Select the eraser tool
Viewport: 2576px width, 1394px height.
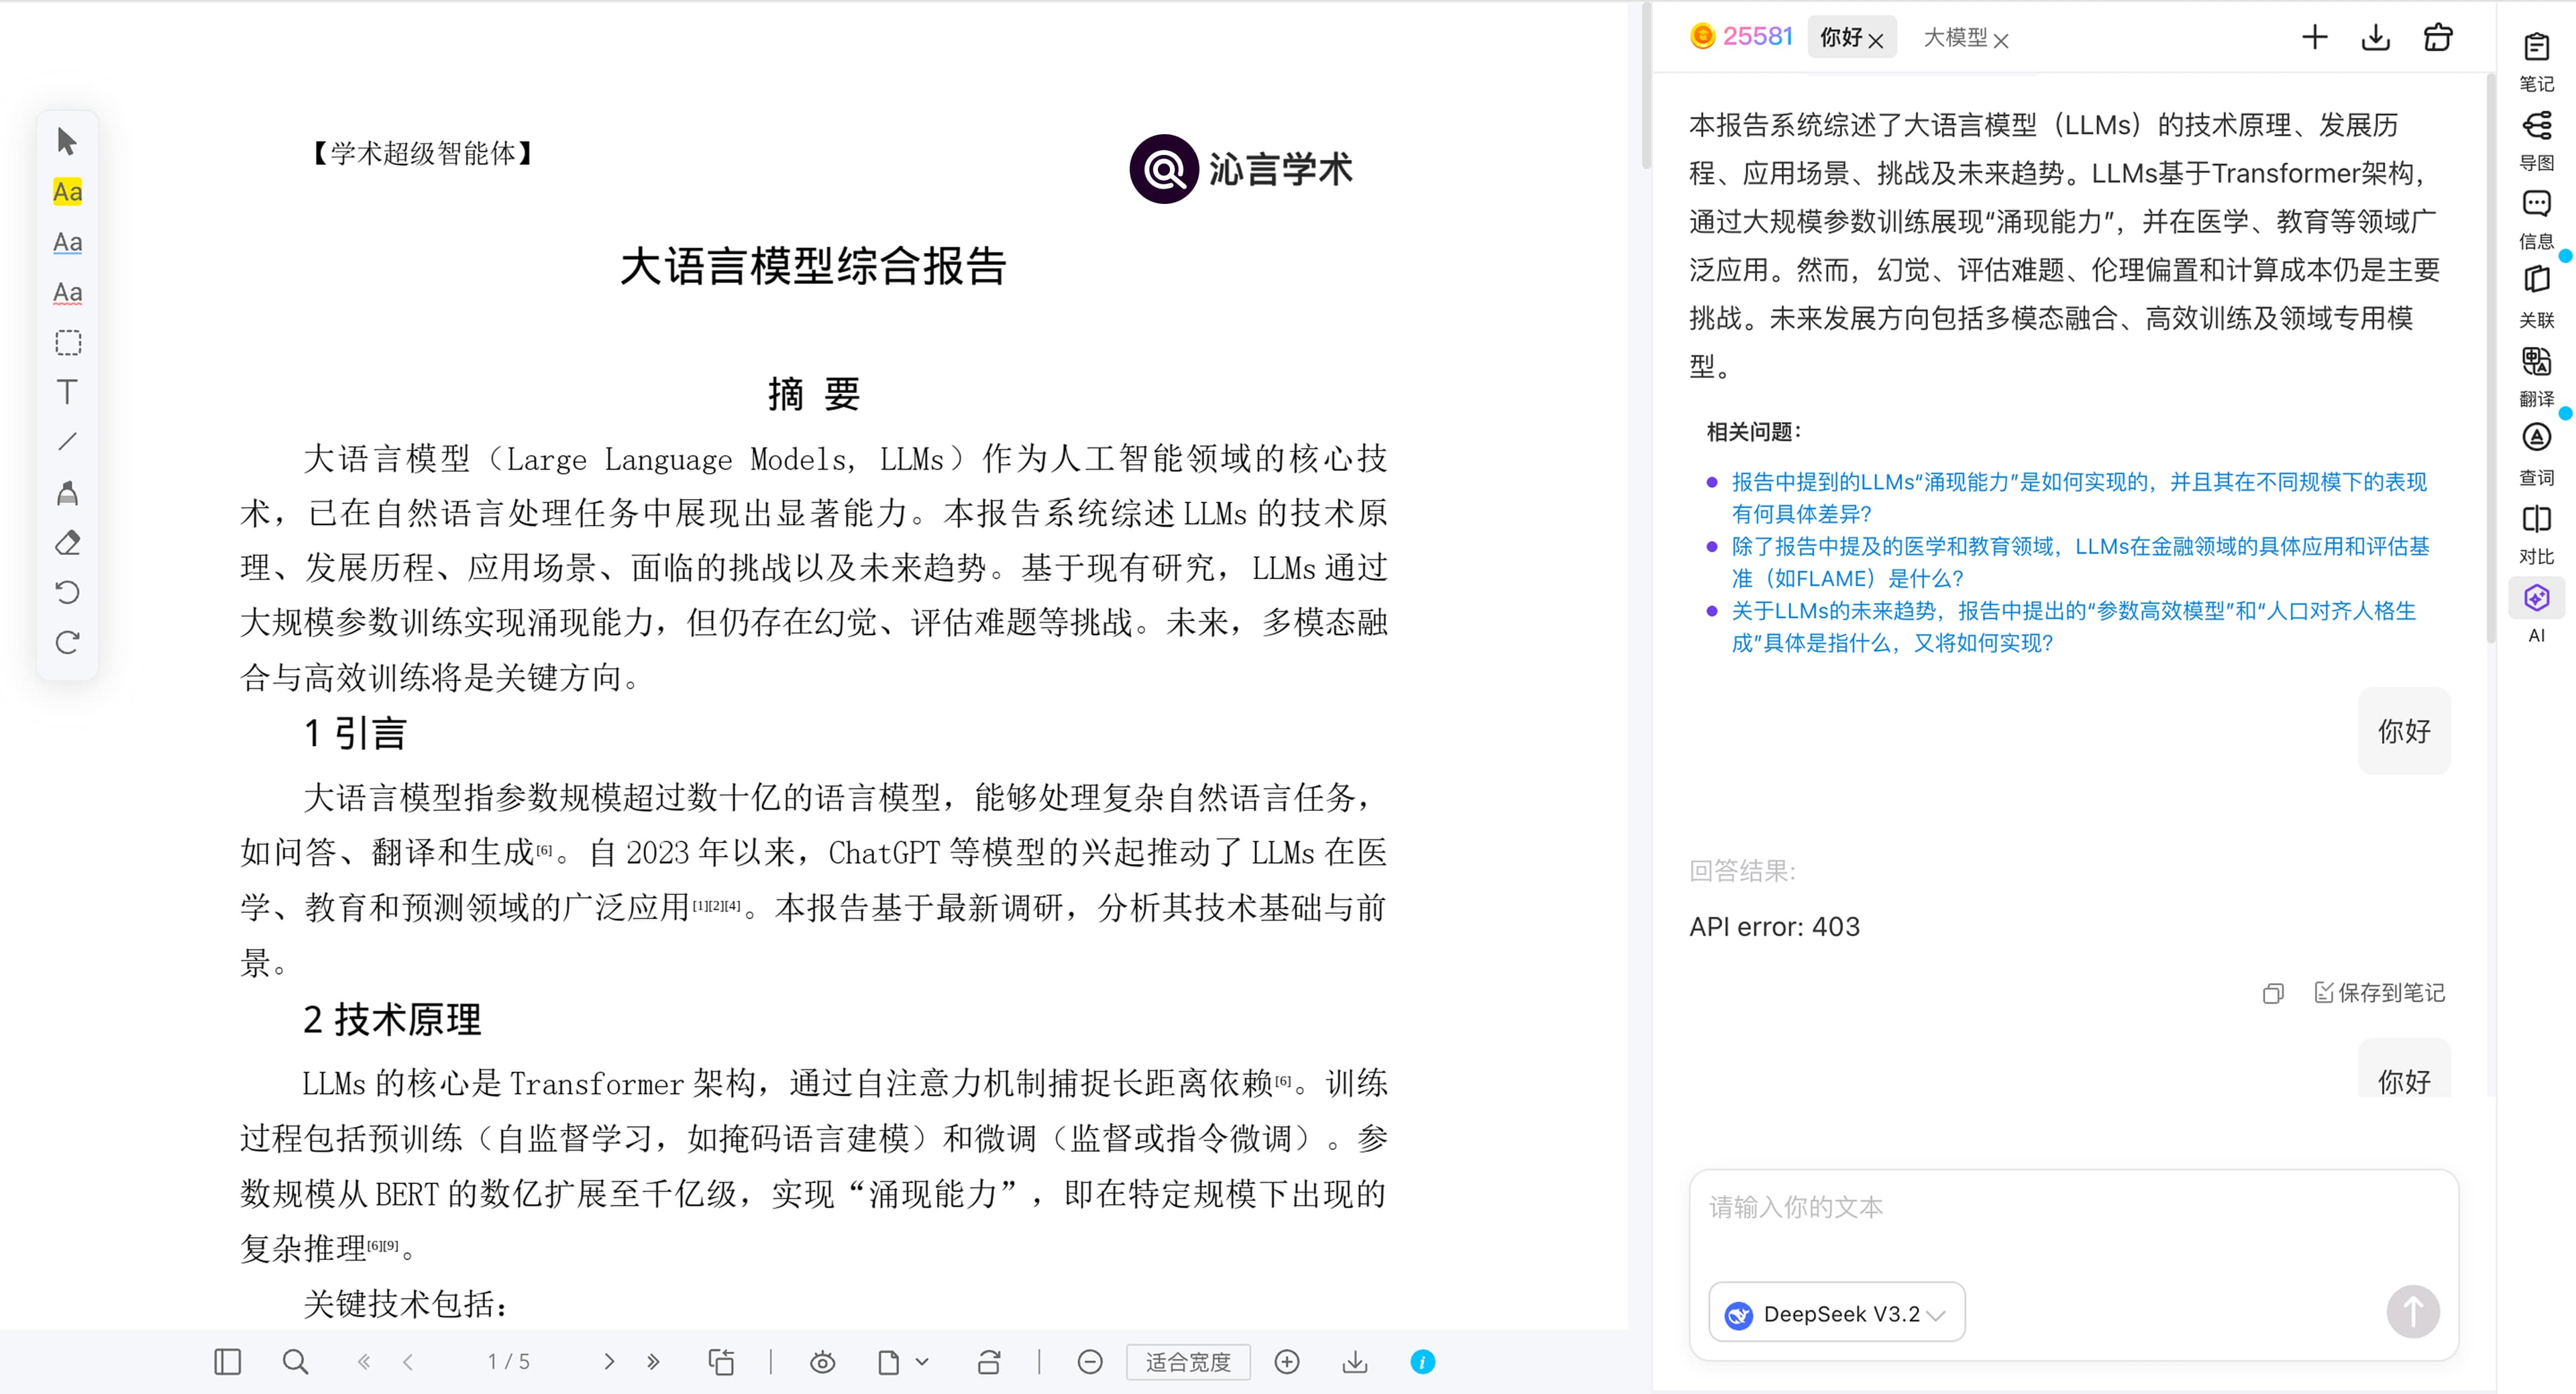(x=67, y=543)
